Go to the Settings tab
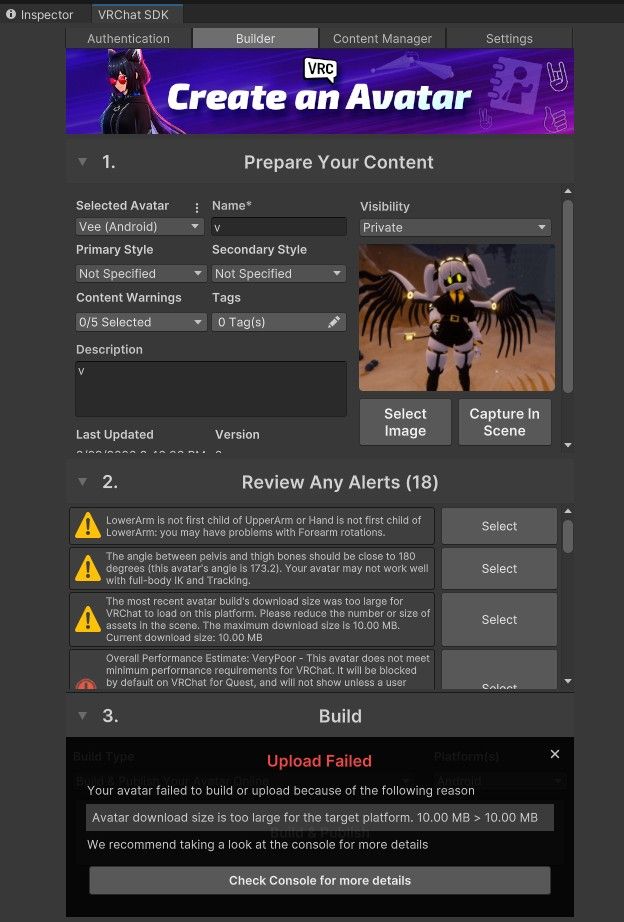Screen dimensions: 624x922 tap(509, 38)
